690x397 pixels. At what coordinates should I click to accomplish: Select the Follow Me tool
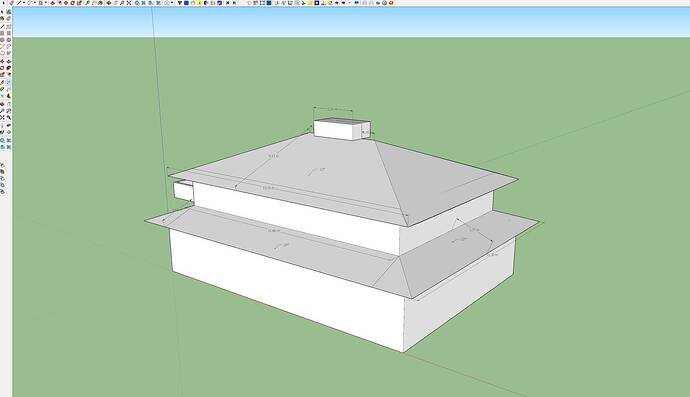9,67
